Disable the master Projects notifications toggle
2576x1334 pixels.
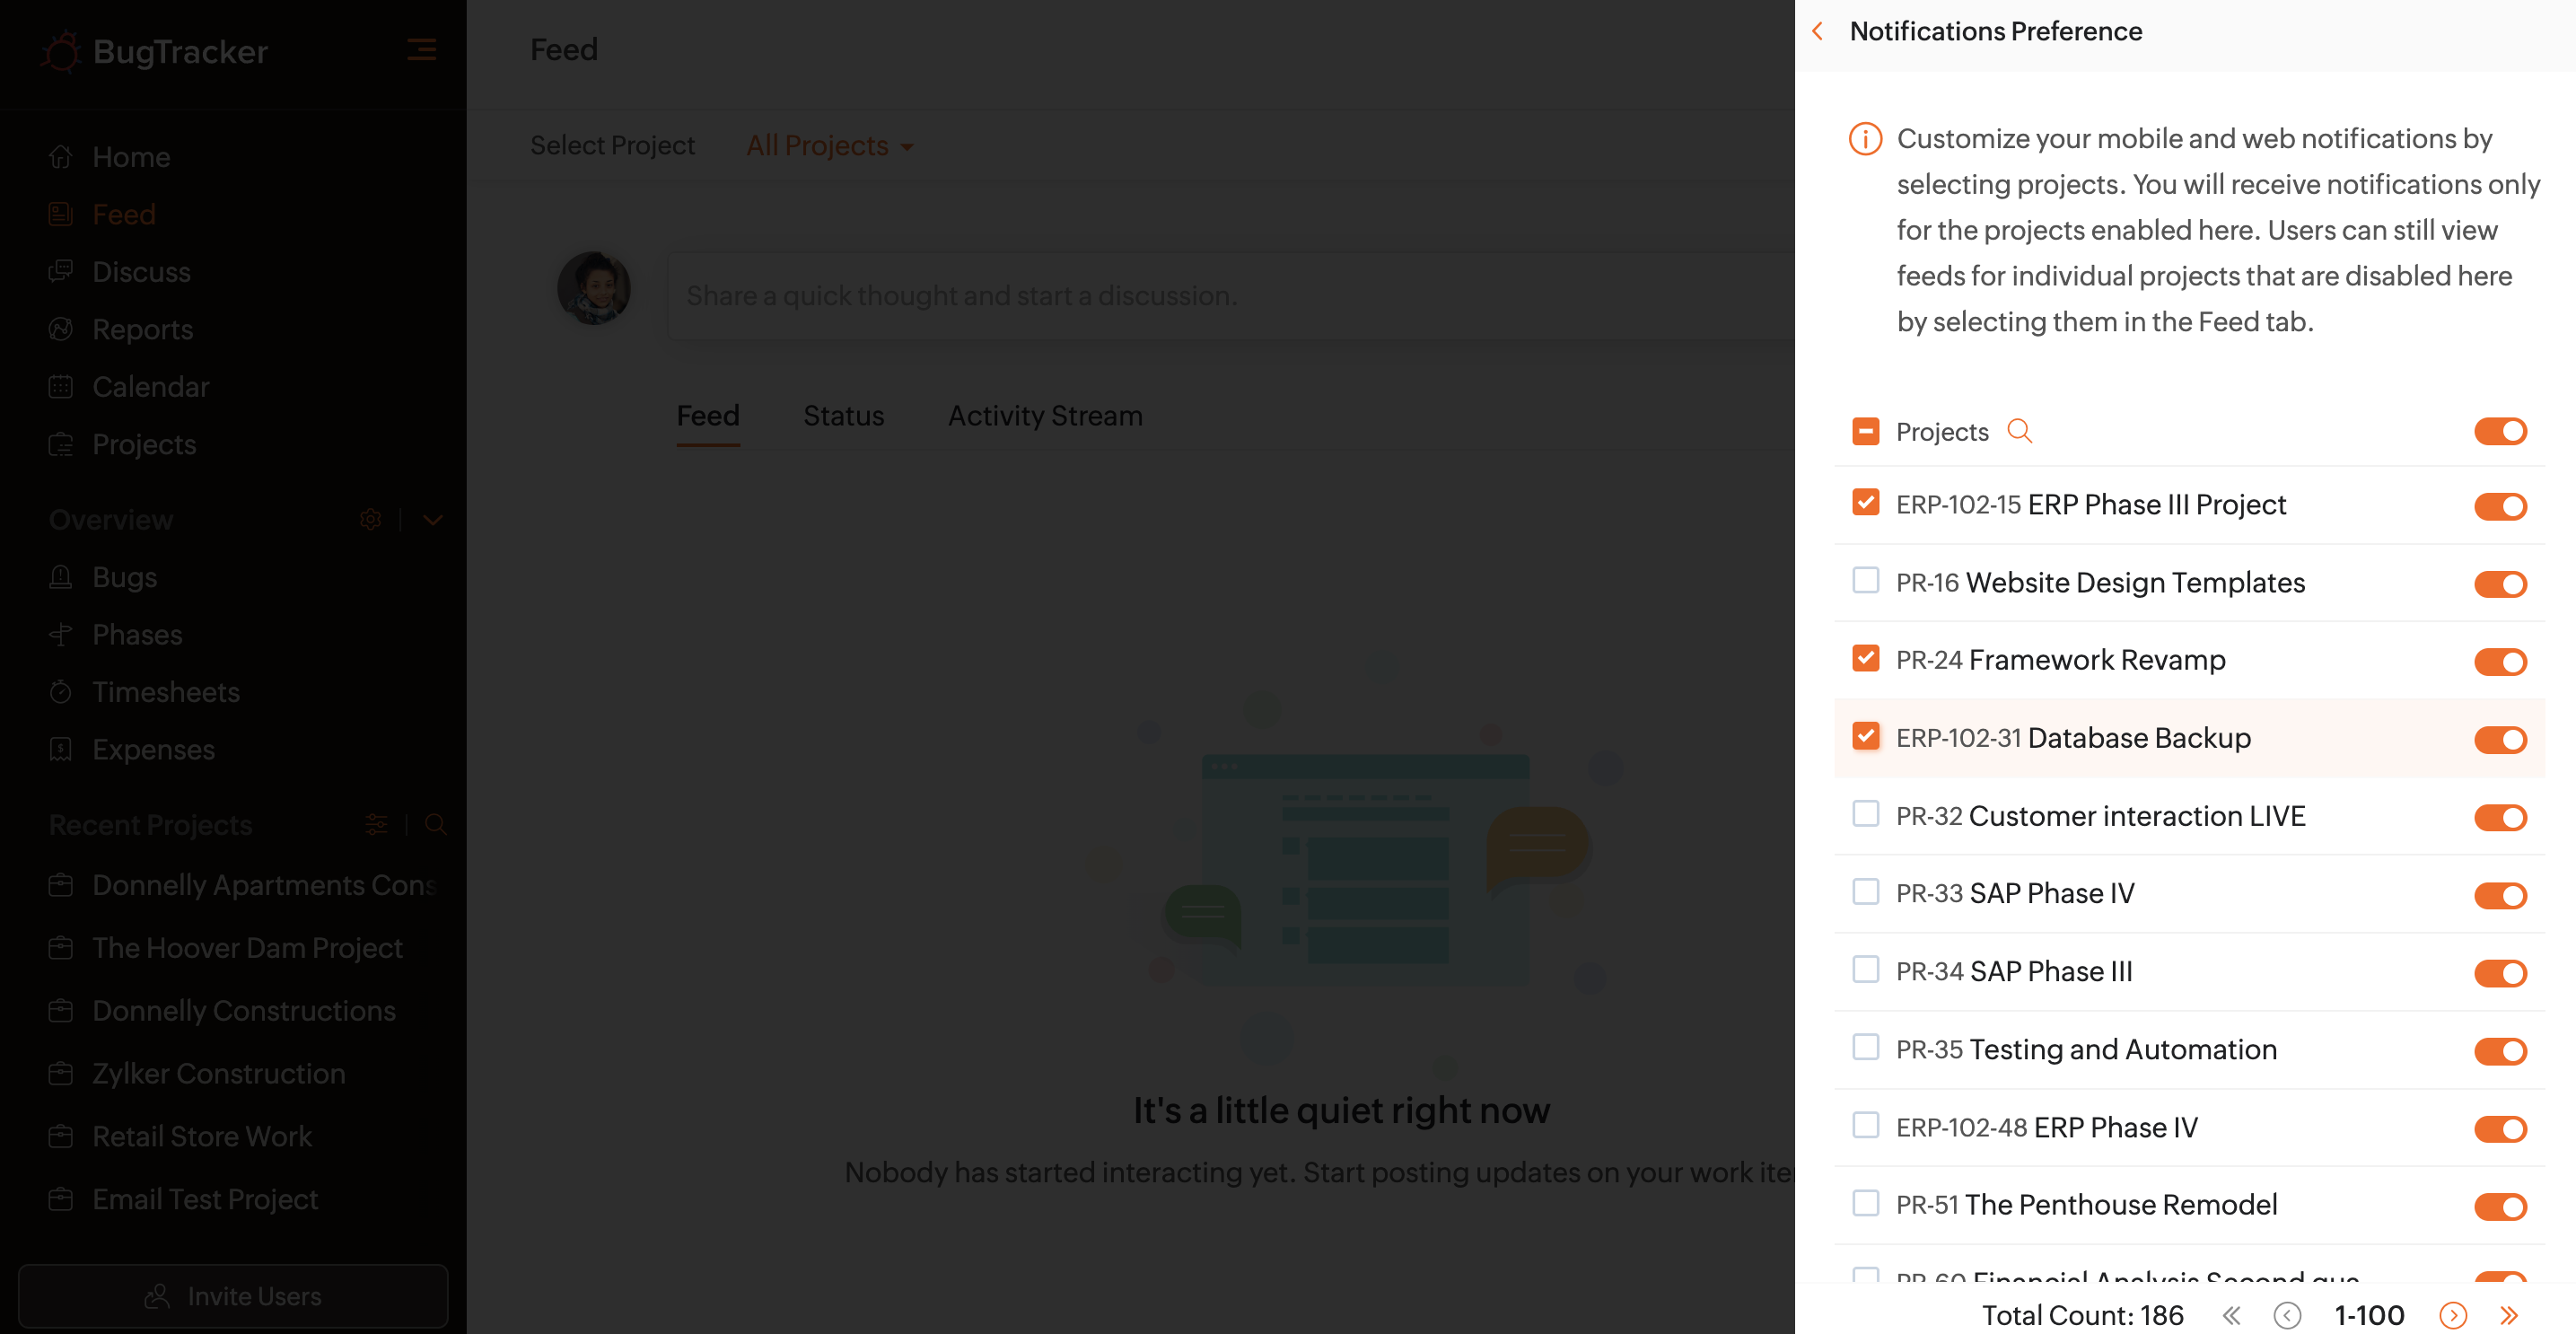click(2500, 431)
